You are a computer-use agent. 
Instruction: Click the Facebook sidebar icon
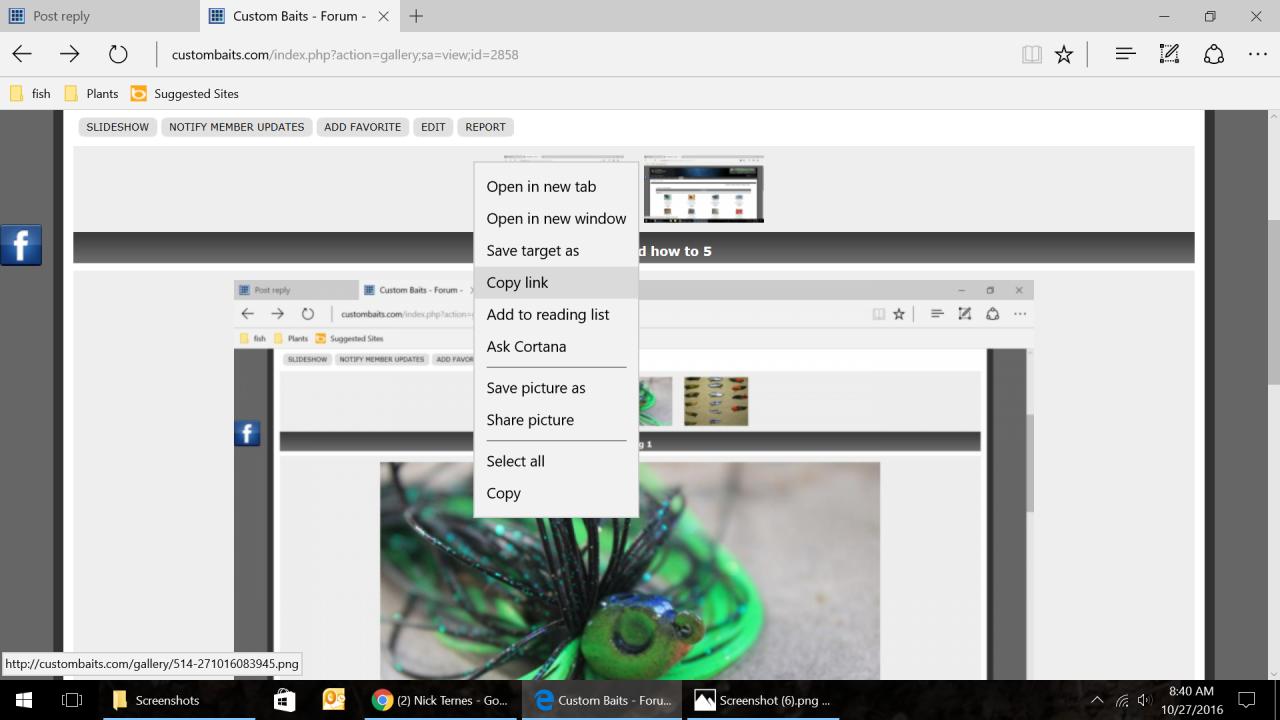pos(21,245)
